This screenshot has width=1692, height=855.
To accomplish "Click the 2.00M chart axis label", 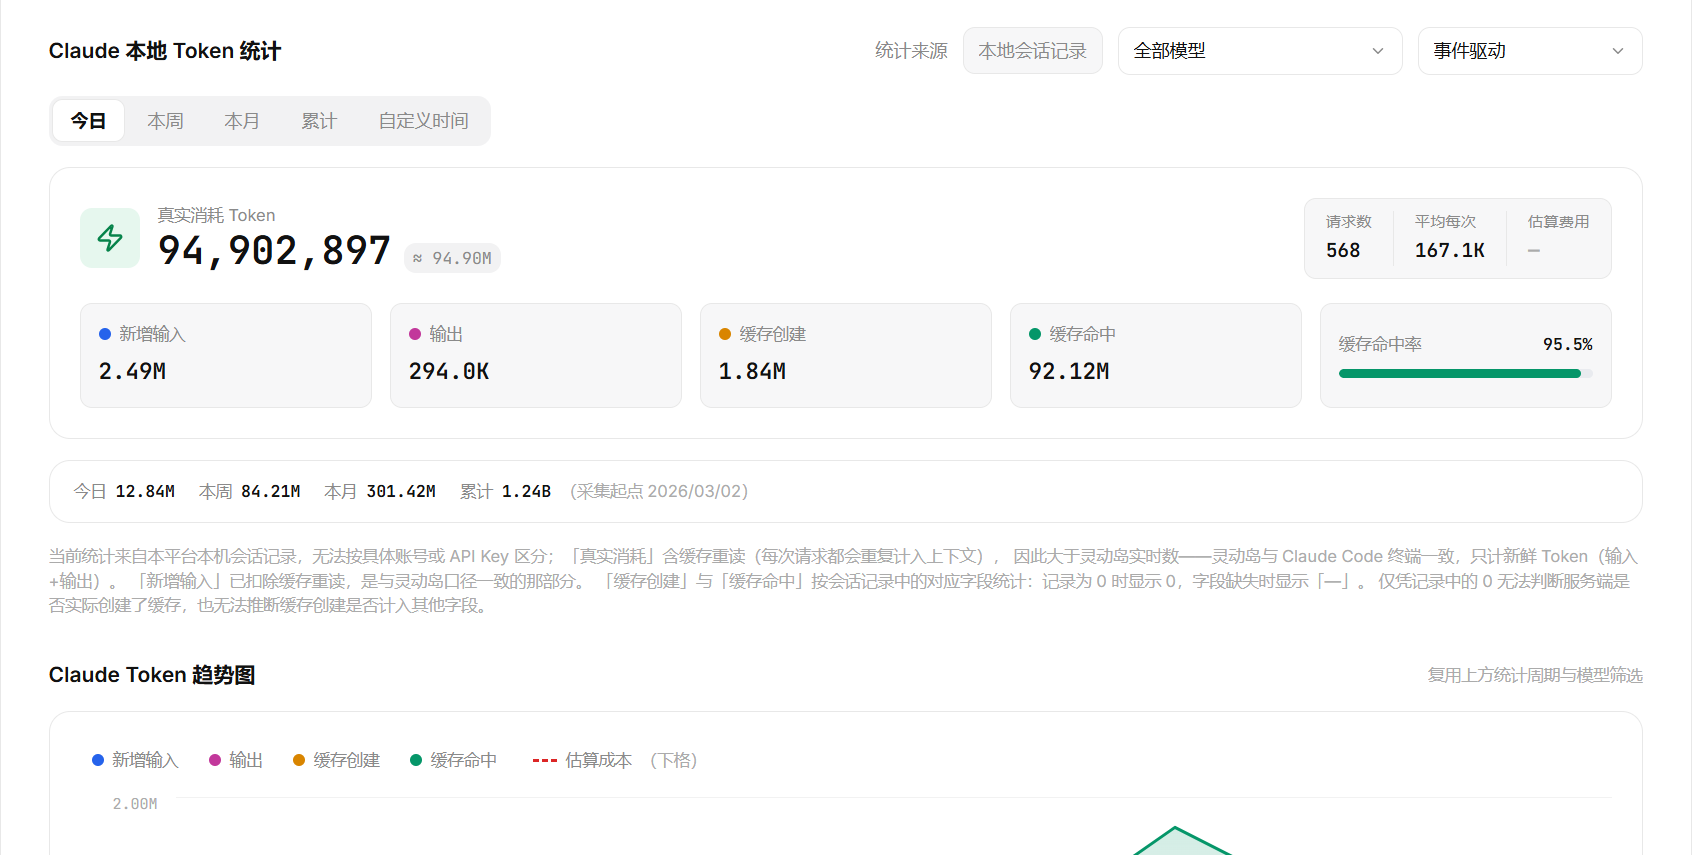I will point(135,804).
